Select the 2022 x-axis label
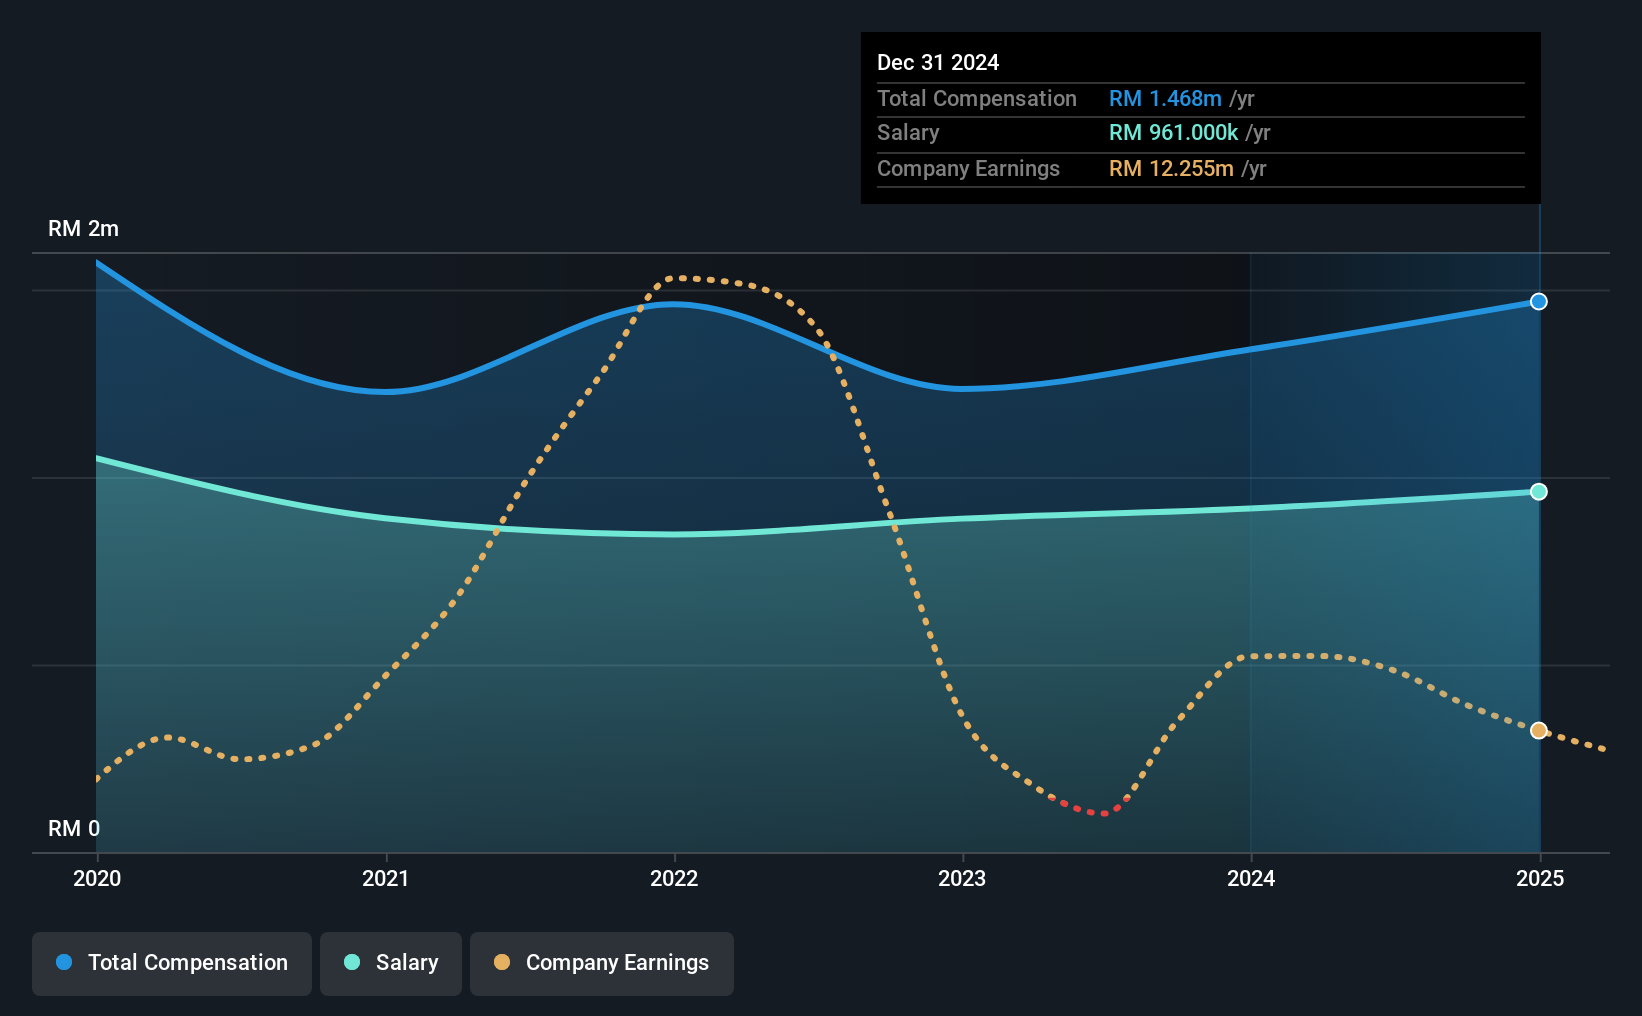Image resolution: width=1642 pixels, height=1016 pixels. point(674,878)
